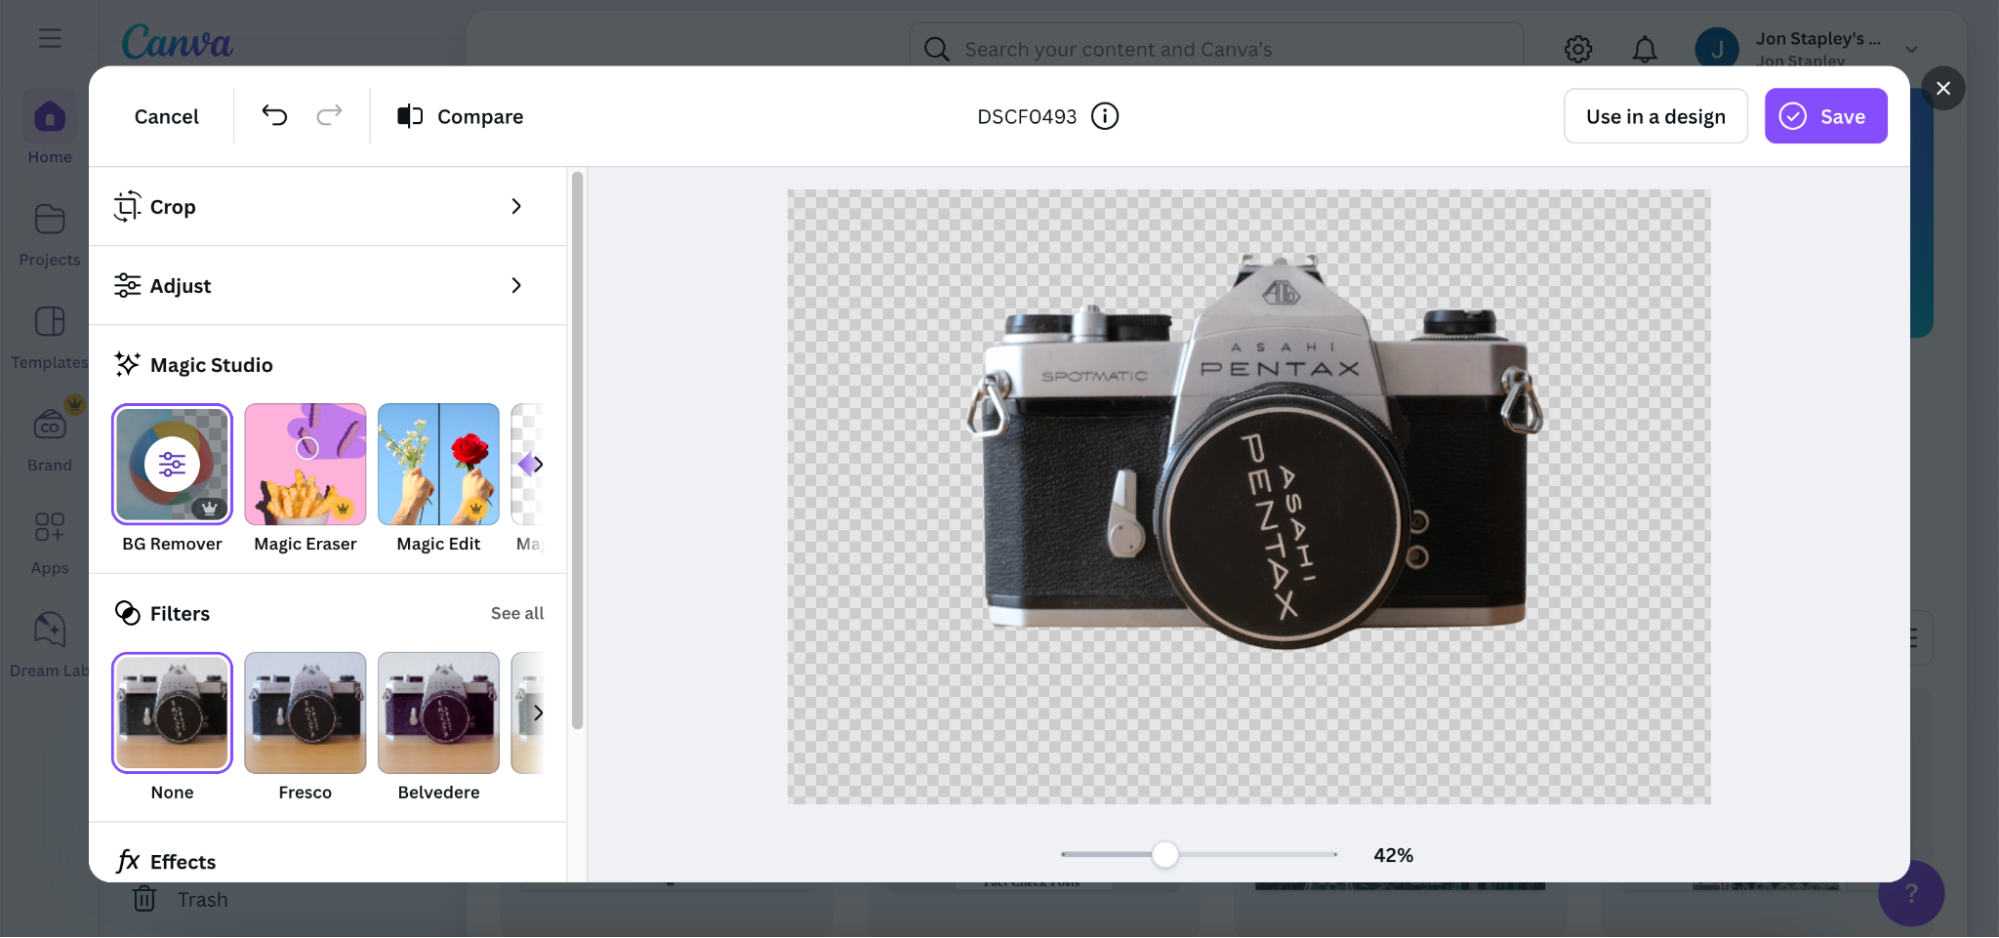1999x938 pixels.
Task: Select BG Remover tool
Action: [x=172, y=464]
